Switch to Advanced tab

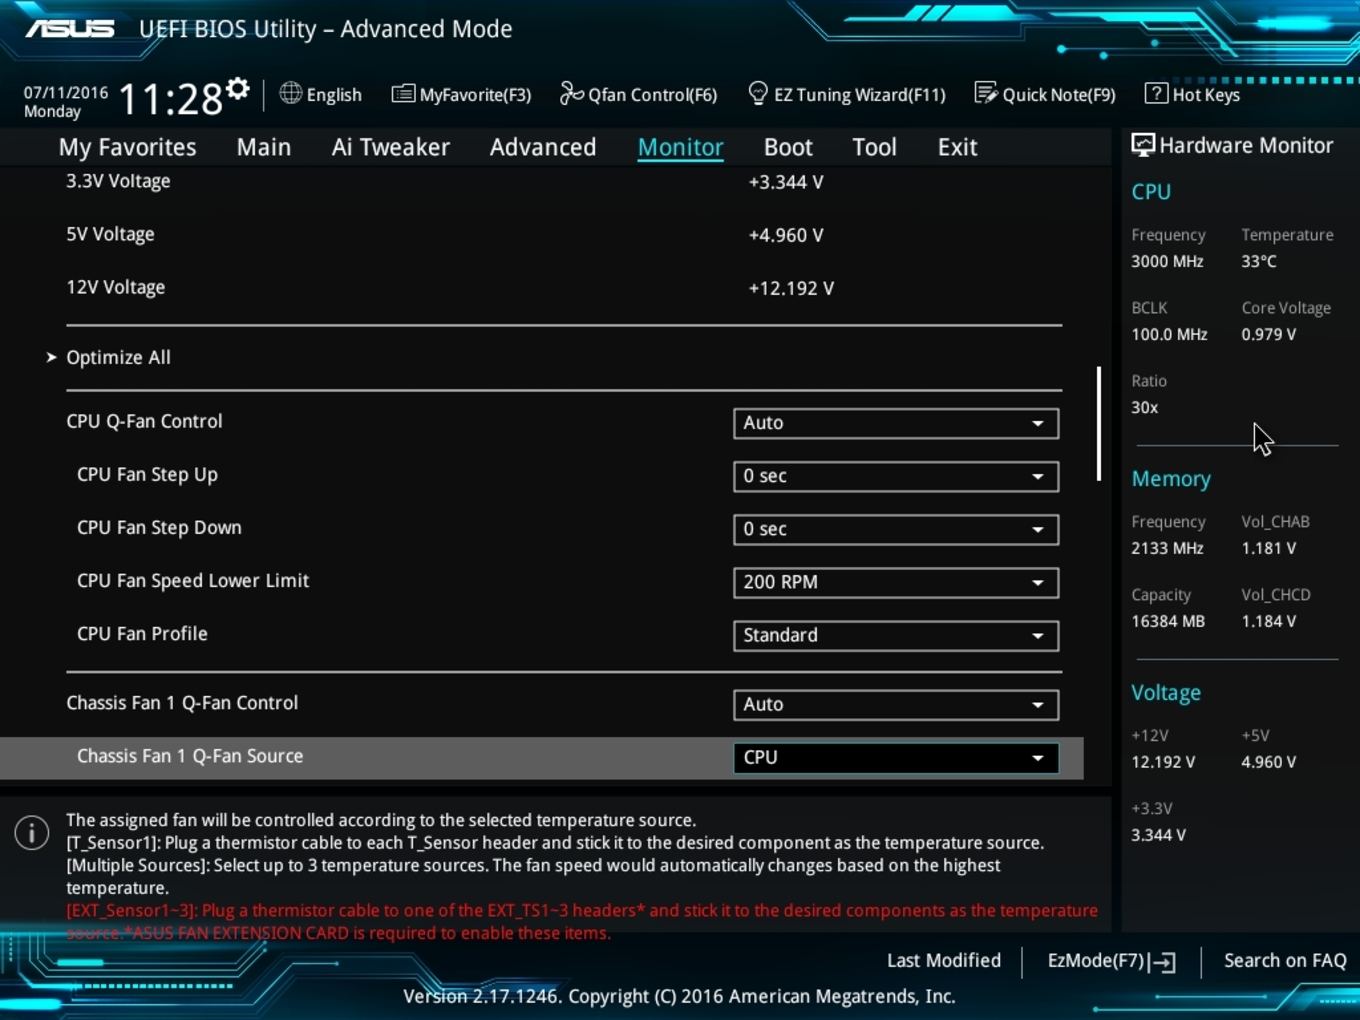pyautogui.click(x=543, y=147)
